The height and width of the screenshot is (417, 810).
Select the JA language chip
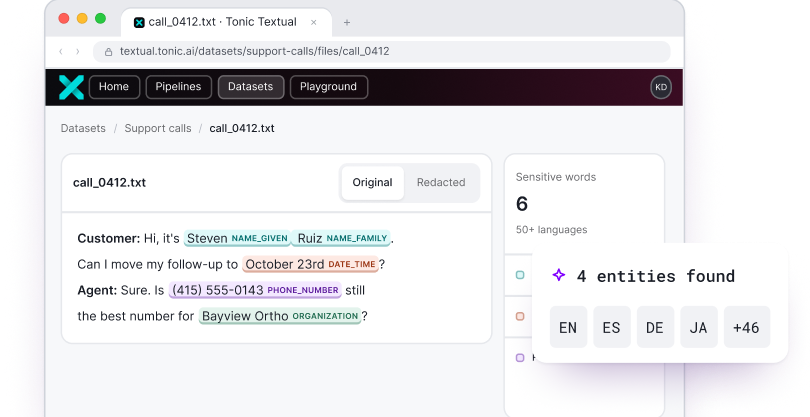coord(698,327)
